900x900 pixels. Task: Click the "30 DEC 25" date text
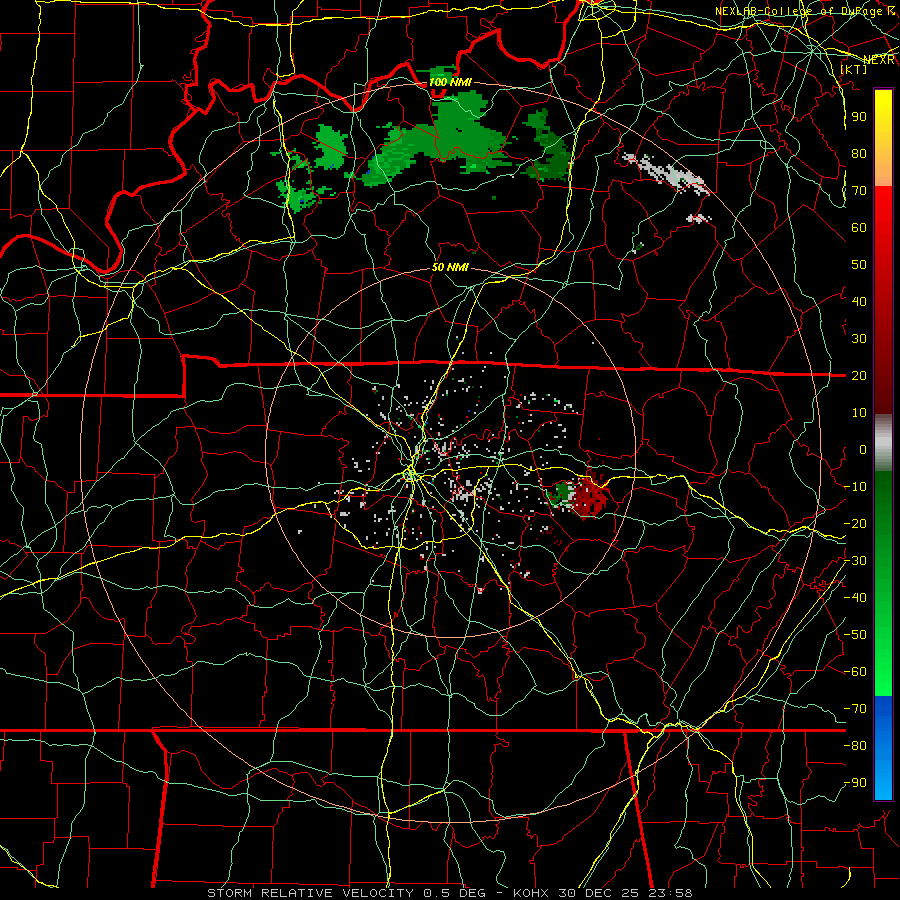(599, 893)
